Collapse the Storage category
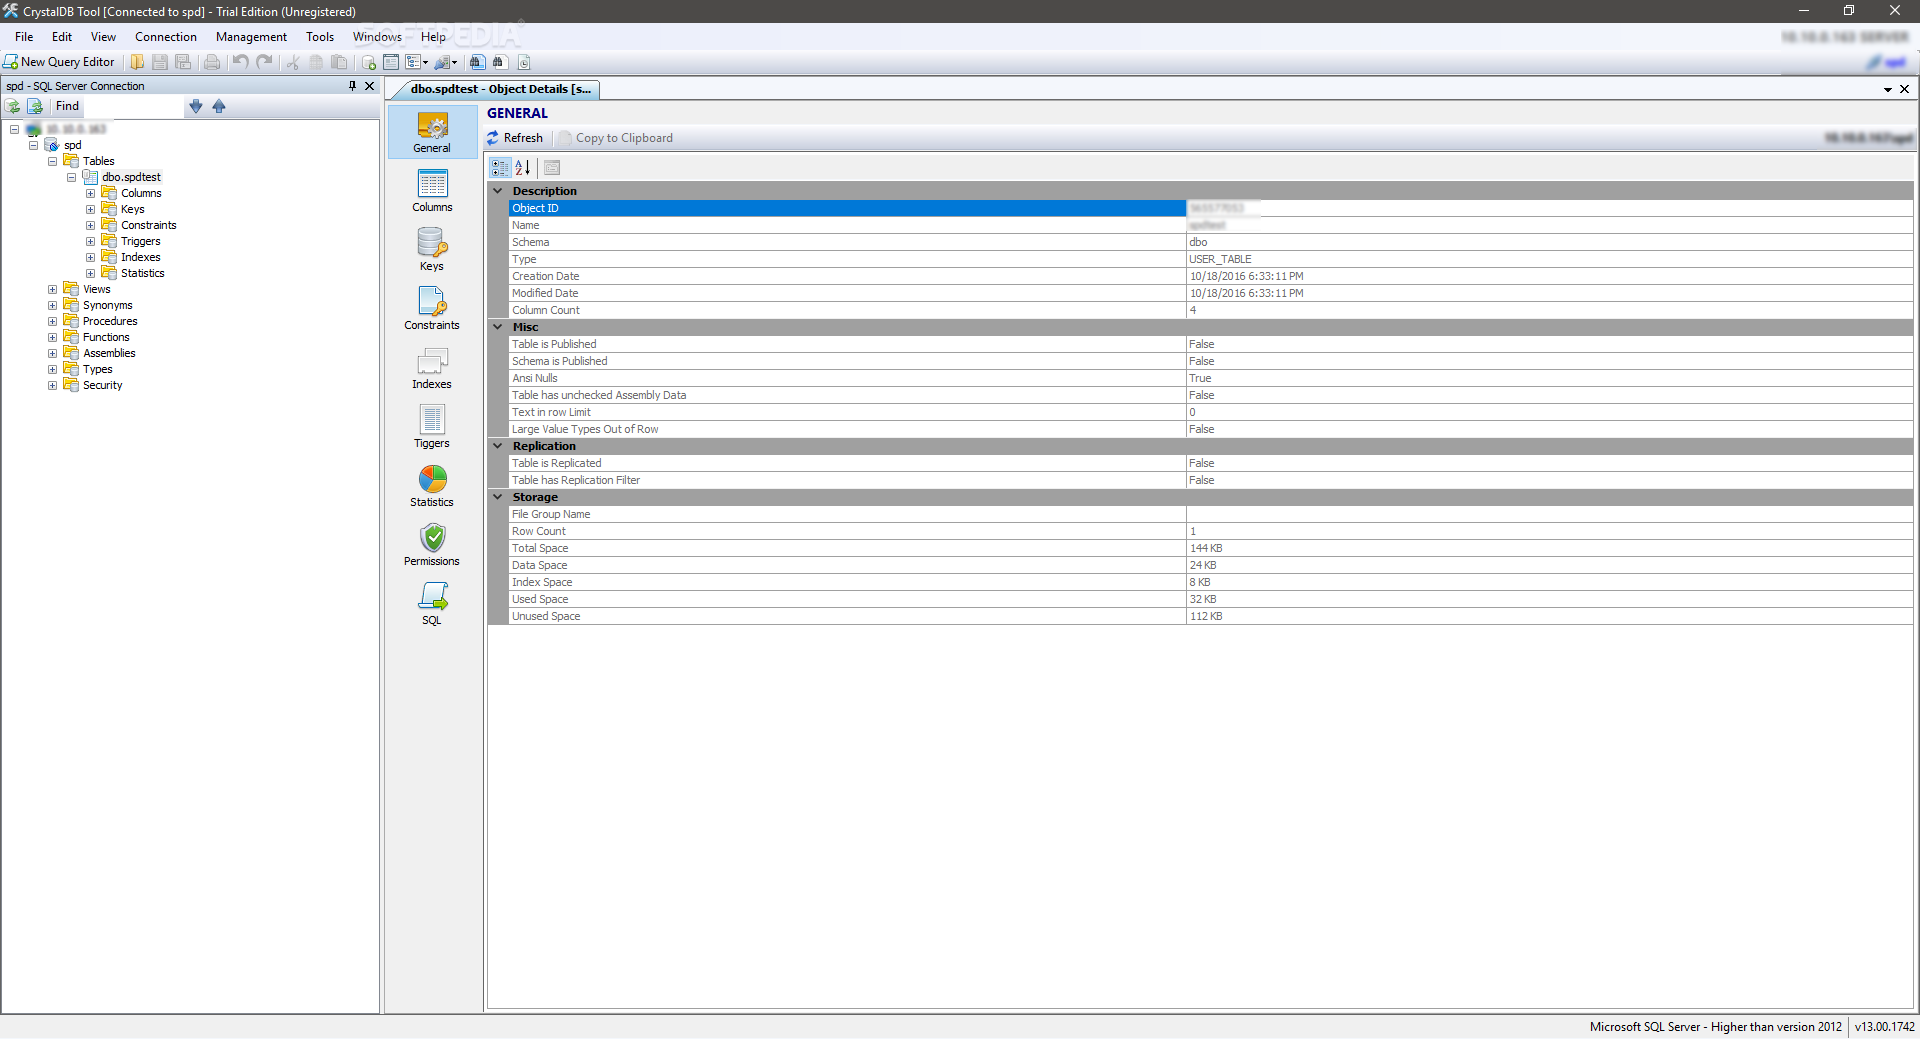 (498, 497)
